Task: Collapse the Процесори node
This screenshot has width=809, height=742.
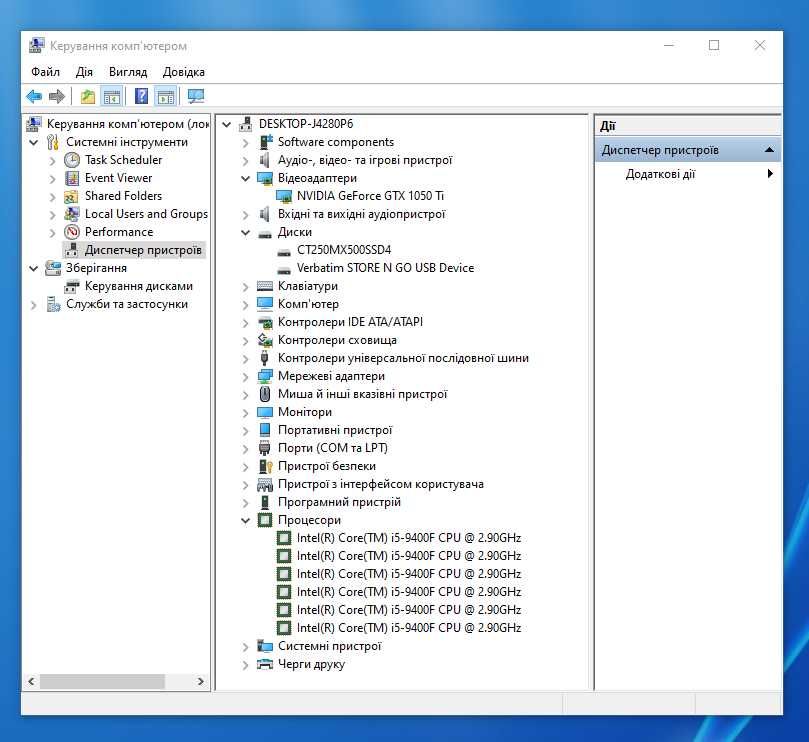Action: click(246, 520)
